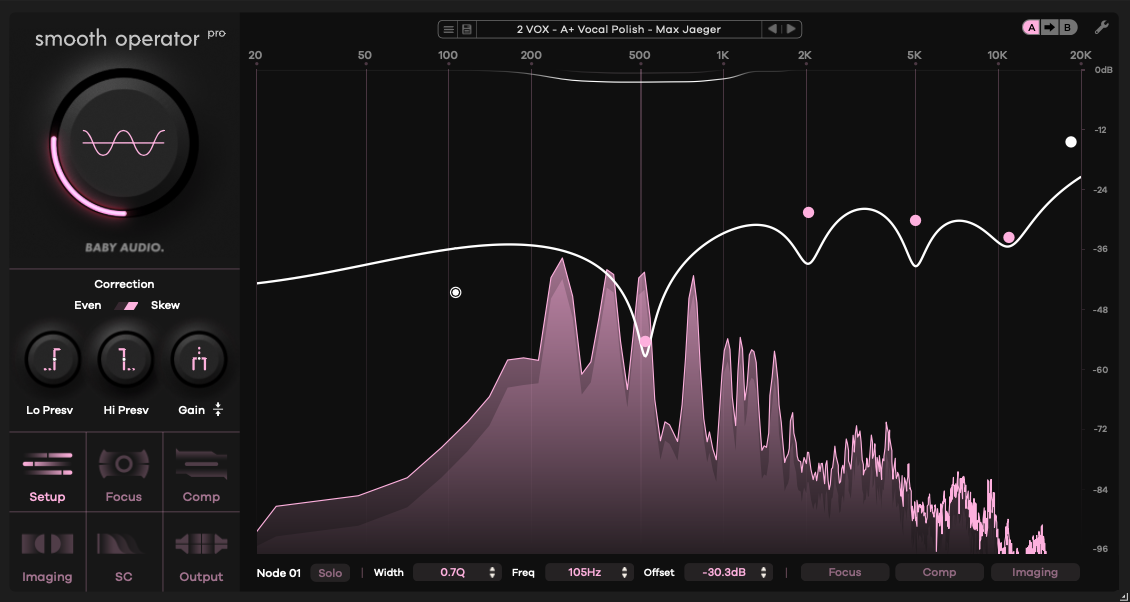
Task: Toggle Solo for Node 01
Action: (x=330, y=573)
